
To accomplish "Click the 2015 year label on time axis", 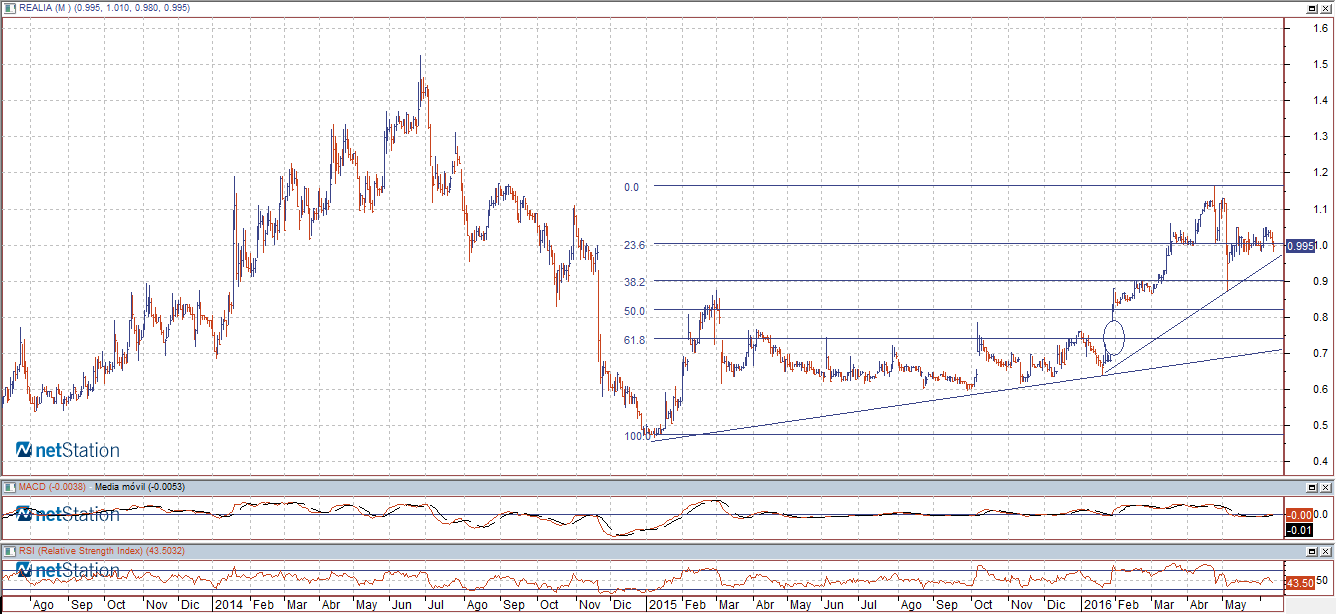I will 663,605.
